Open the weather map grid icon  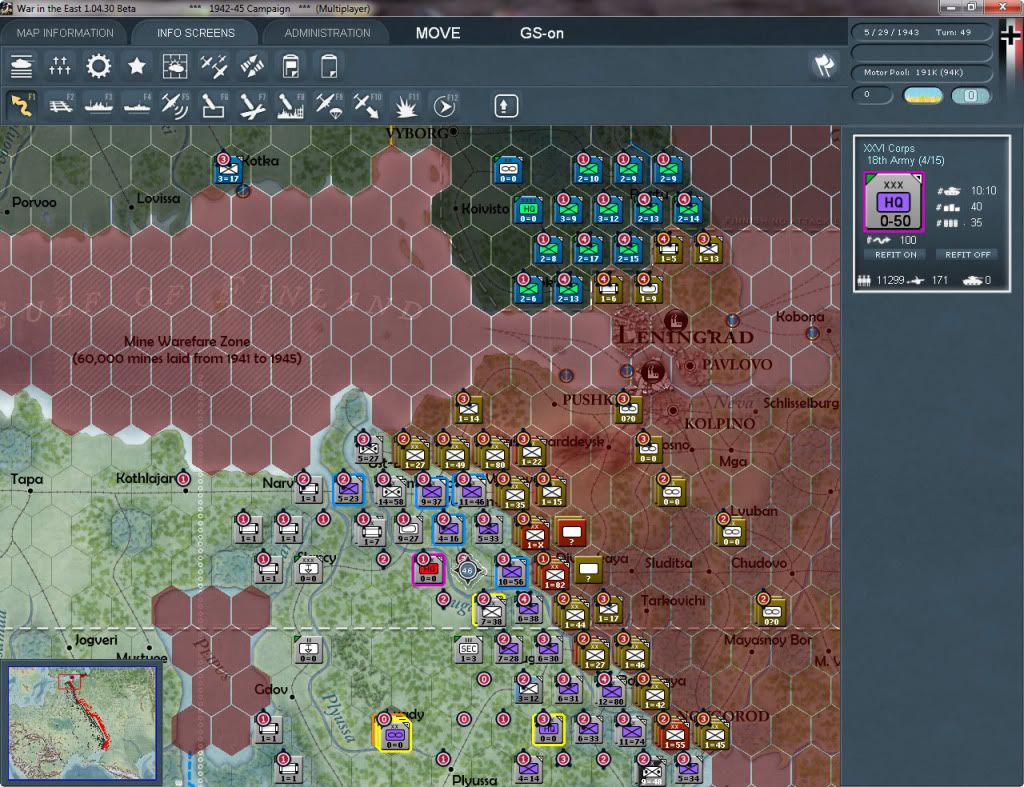175,67
